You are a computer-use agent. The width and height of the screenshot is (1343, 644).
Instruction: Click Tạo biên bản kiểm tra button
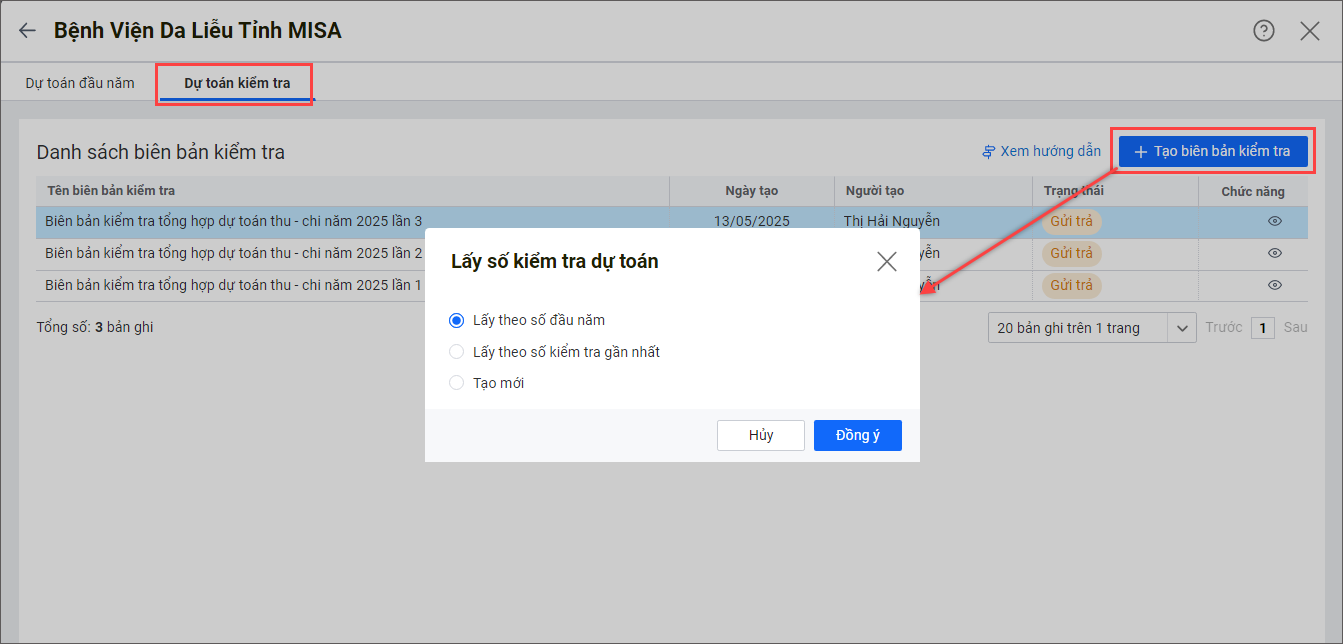pos(1212,152)
